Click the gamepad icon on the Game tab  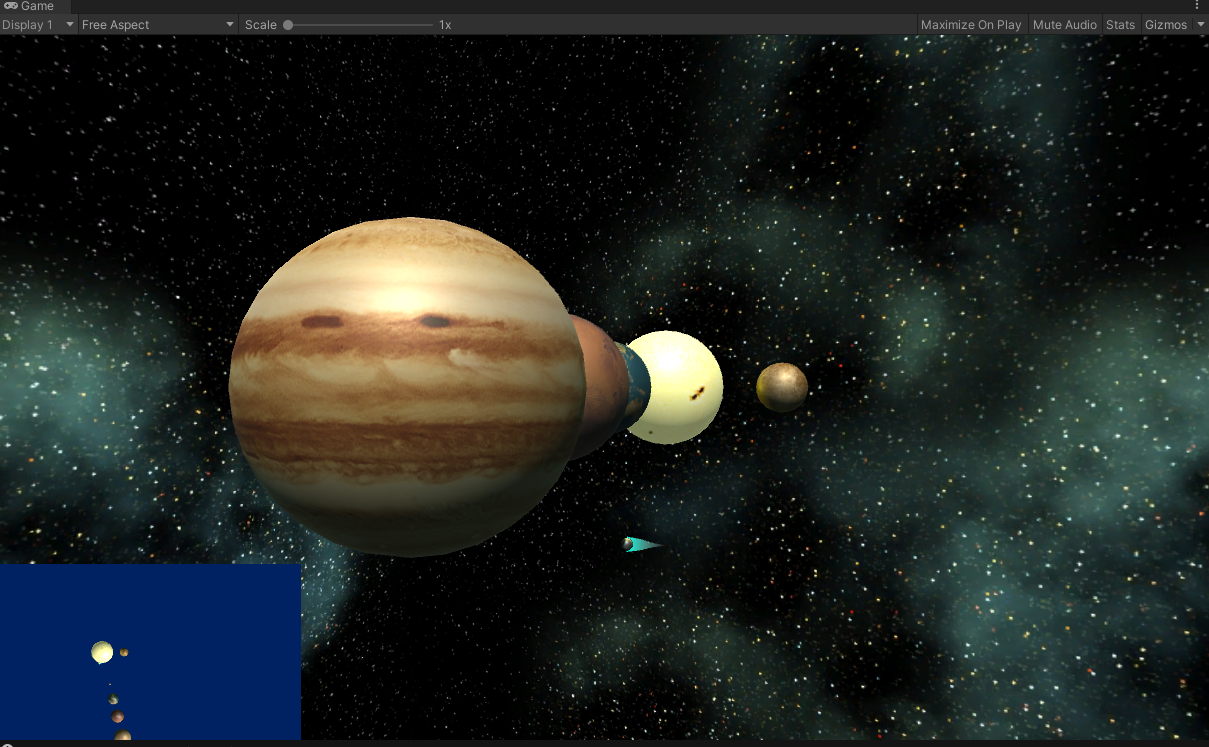9,5
